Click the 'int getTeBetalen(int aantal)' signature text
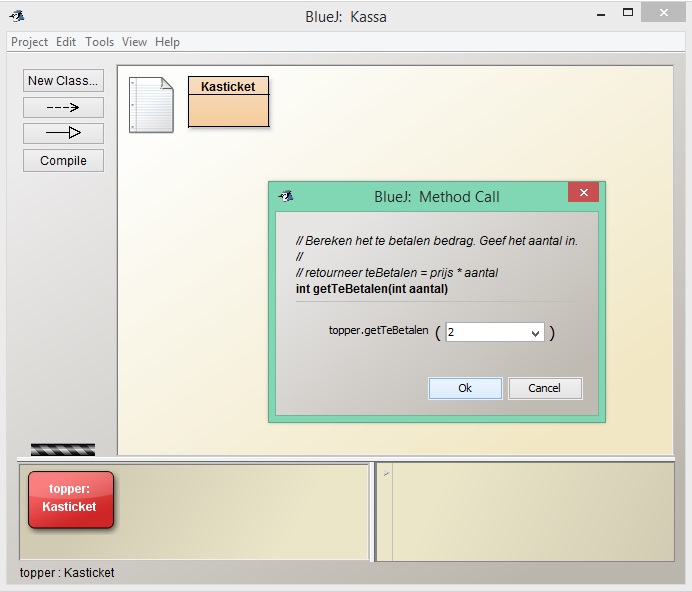 pos(372,289)
